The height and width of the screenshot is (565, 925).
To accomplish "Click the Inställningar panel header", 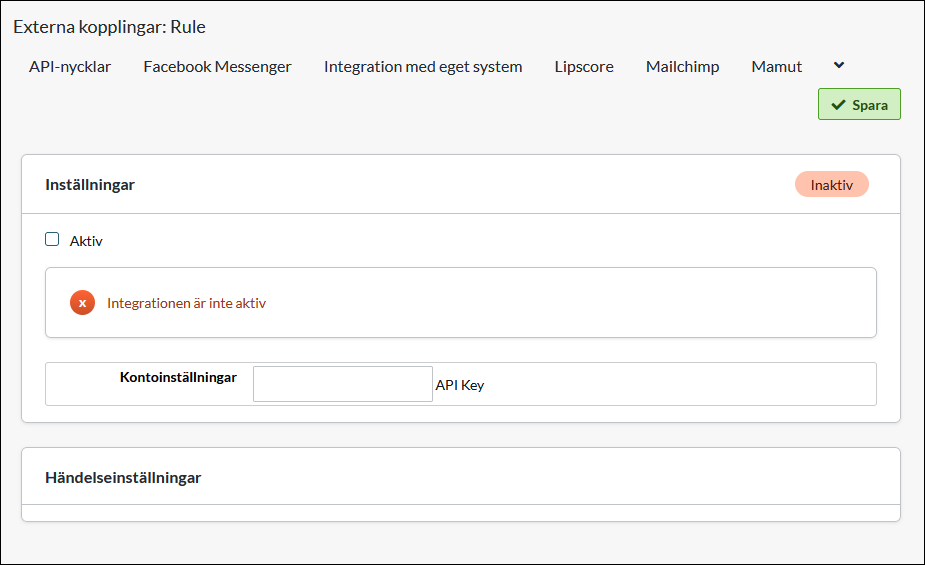I will click(90, 185).
